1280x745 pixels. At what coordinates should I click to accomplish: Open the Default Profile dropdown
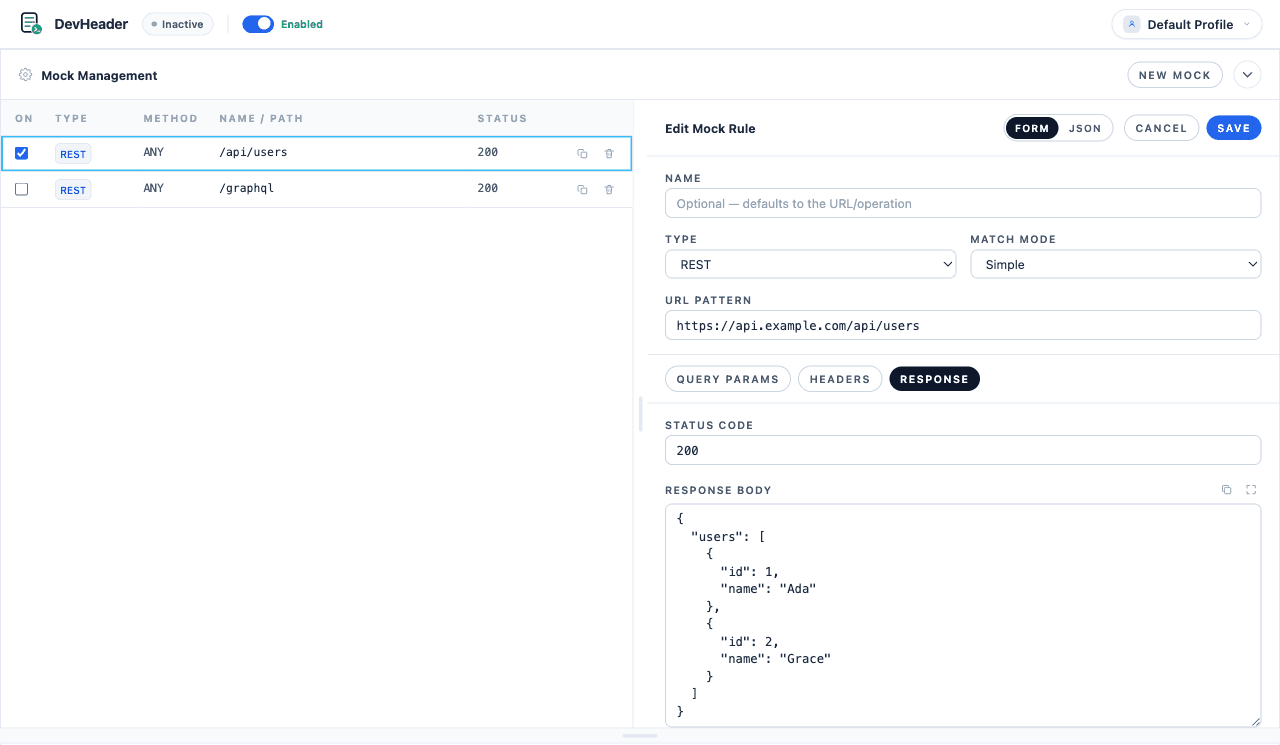pos(1187,24)
